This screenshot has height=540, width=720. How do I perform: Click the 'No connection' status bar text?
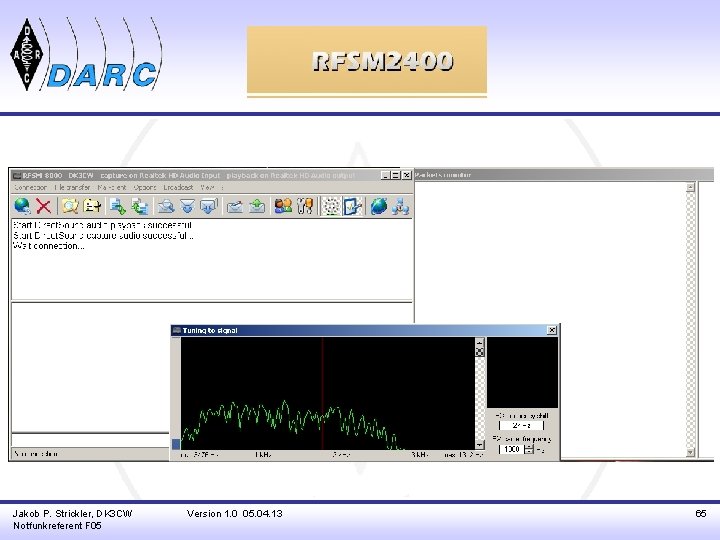(36, 454)
